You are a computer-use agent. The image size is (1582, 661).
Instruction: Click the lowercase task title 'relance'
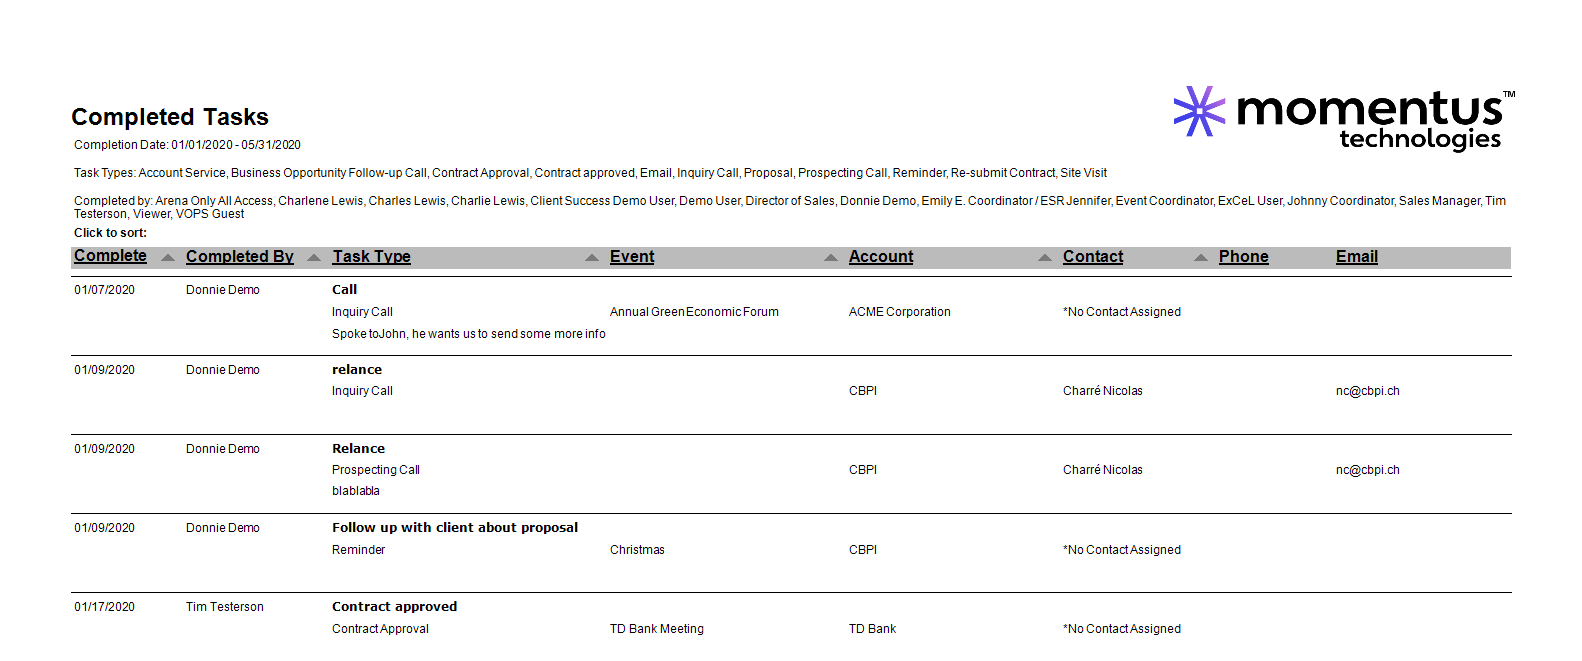357,370
